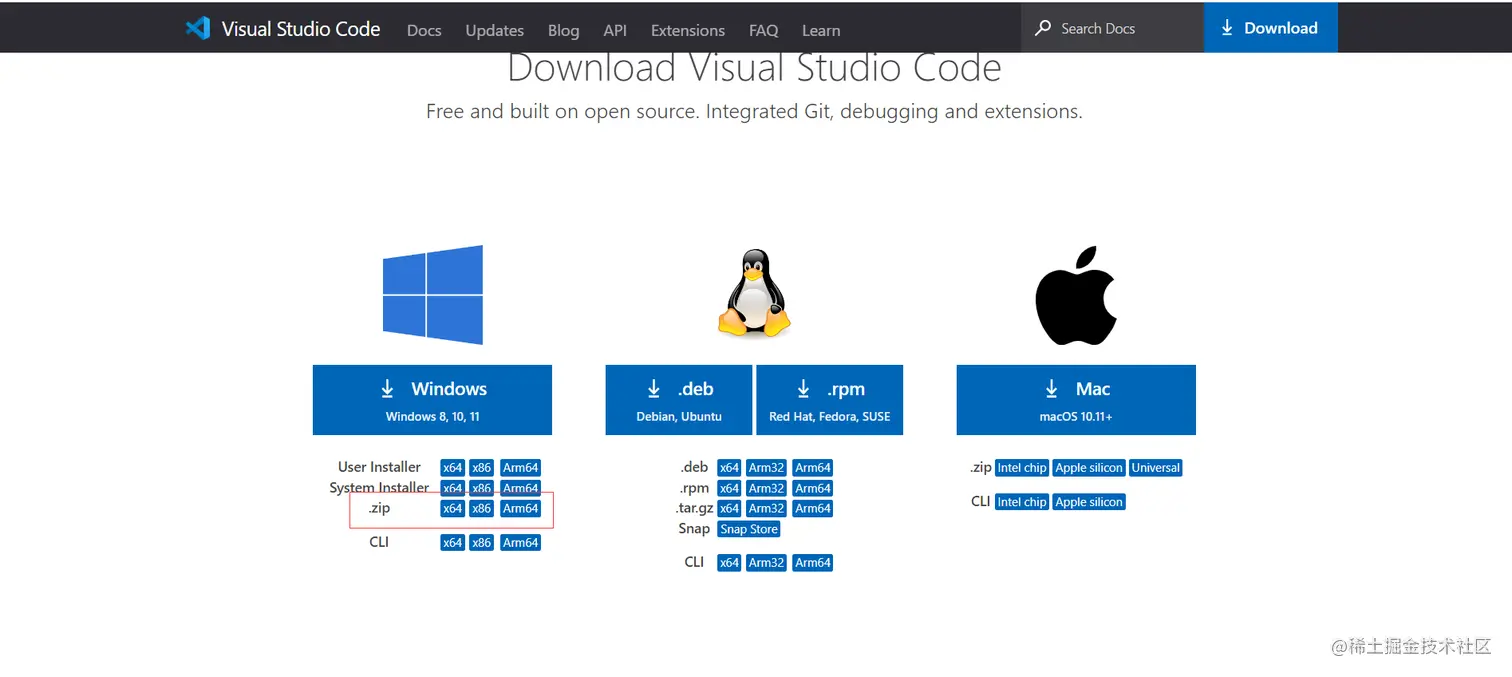Click the Apple logo graphic
Image resolution: width=1512 pixels, height=677 pixels.
pos(1076,297)
